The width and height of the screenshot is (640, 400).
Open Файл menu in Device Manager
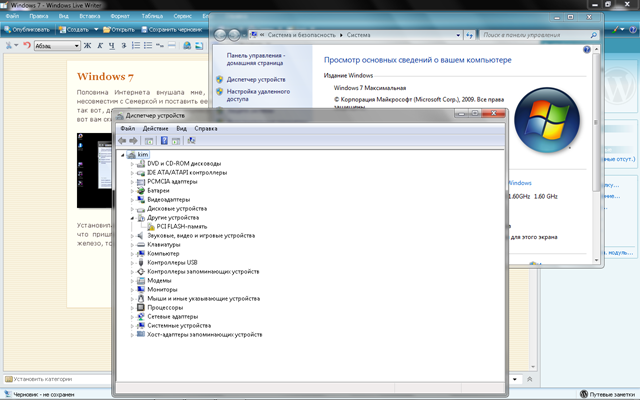(x=128, y=129)
